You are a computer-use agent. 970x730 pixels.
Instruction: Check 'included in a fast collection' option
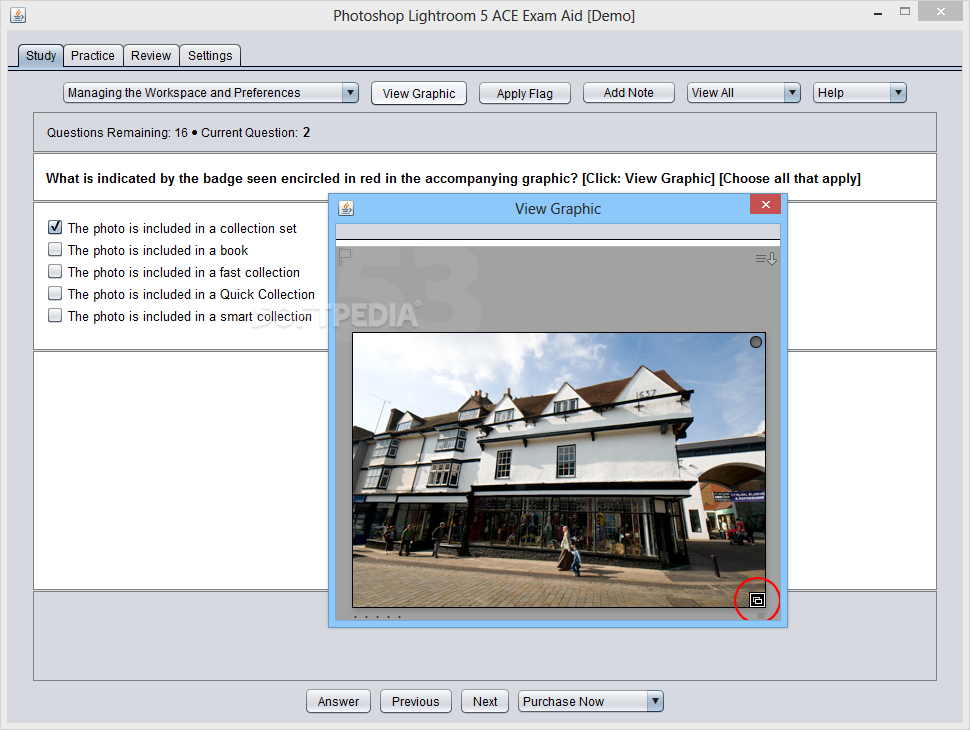pos(55,272)
